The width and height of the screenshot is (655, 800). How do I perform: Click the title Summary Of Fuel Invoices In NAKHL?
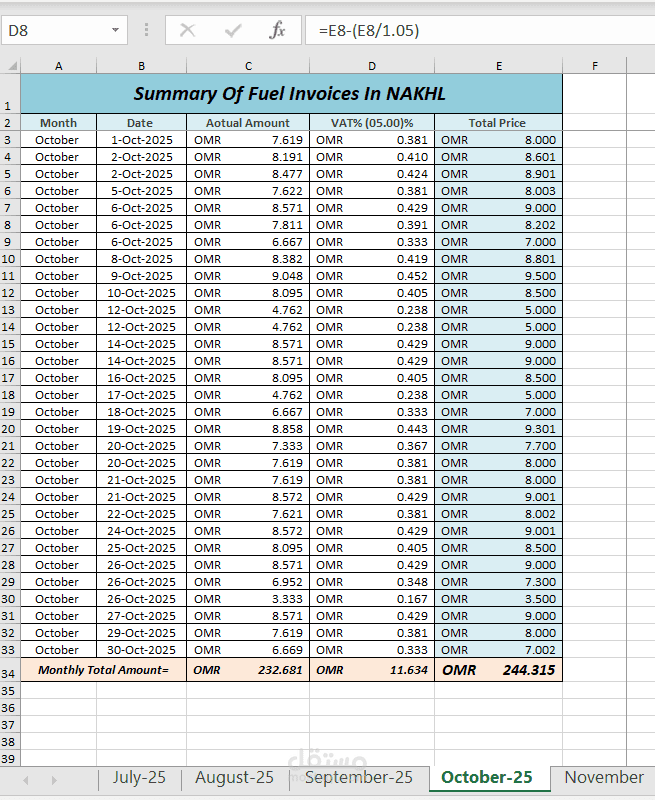pos(290,94)
